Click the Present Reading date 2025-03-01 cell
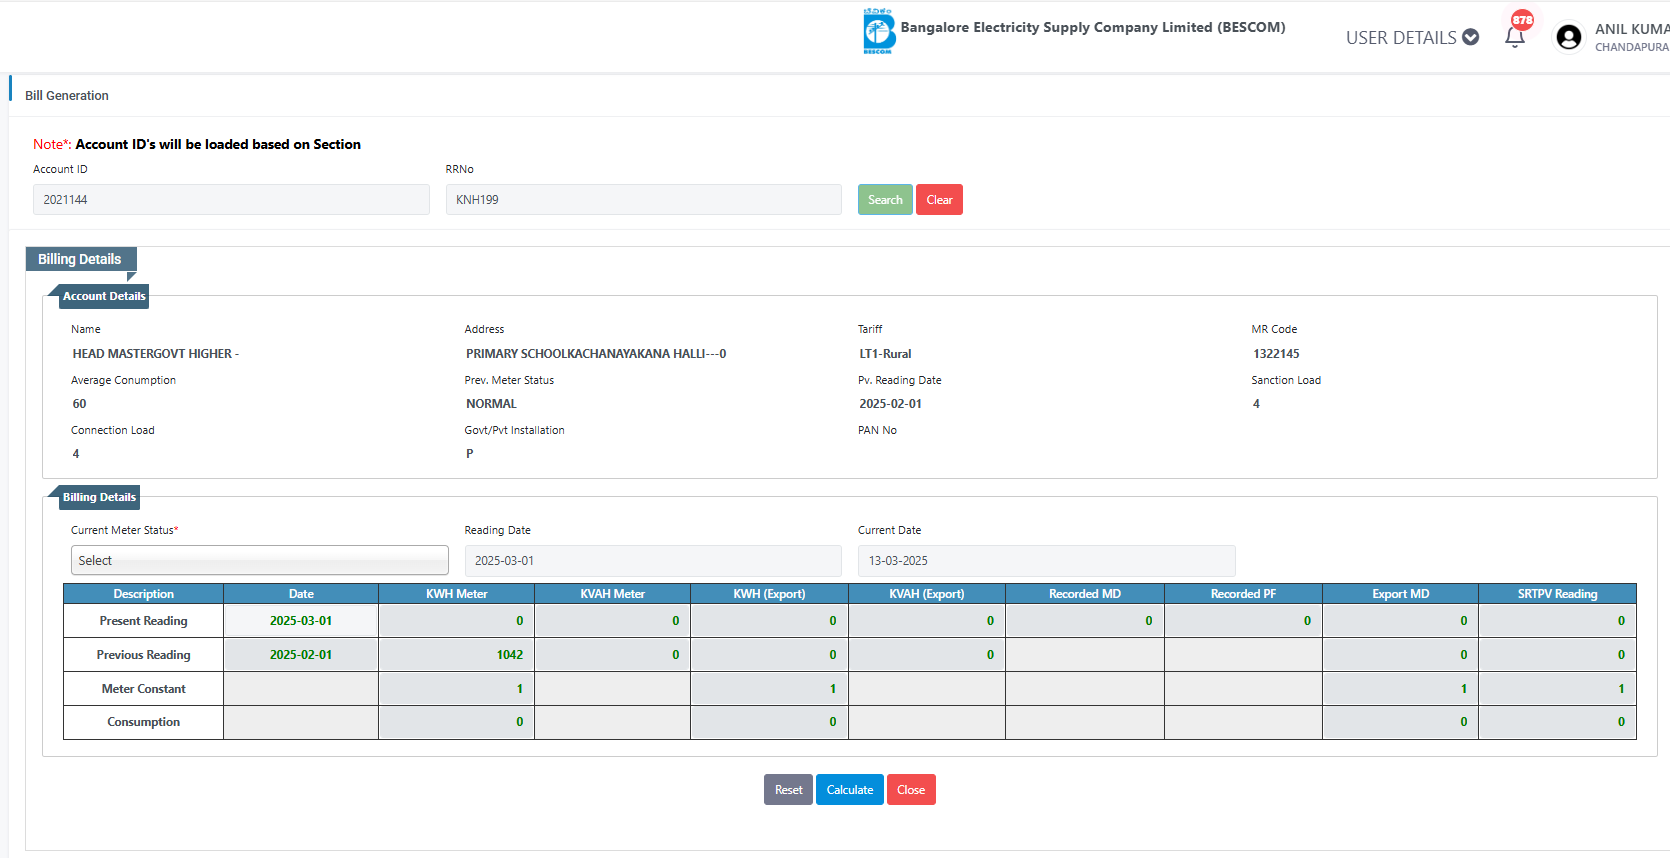The width and height of the screenshot is (1670, 858). [x=301, y=621]
